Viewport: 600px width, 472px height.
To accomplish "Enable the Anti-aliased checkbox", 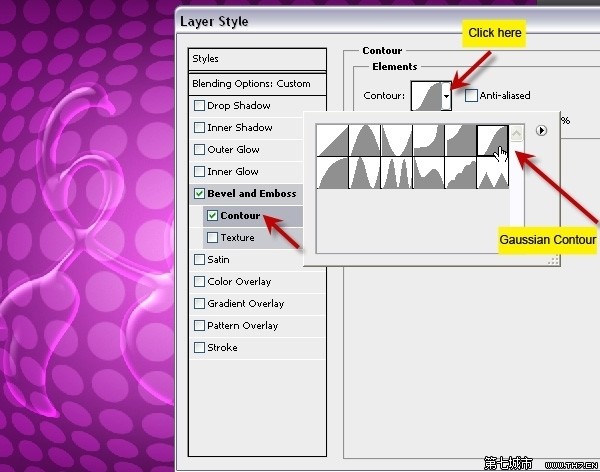I will pos(472,96).
